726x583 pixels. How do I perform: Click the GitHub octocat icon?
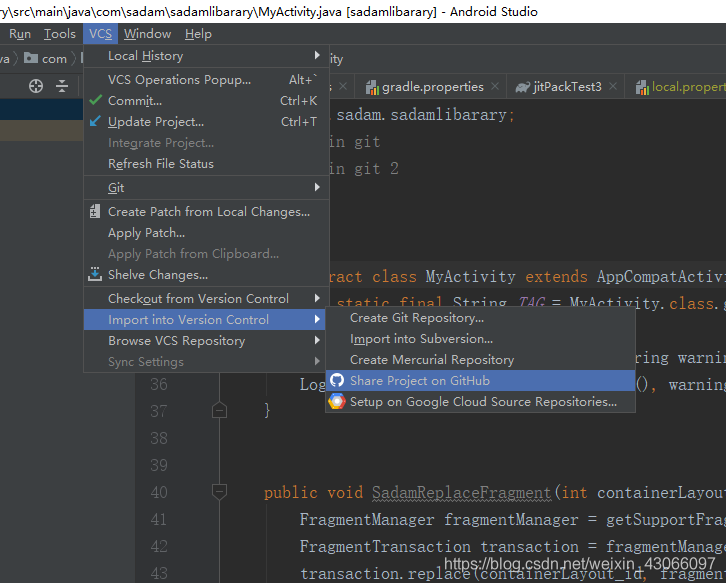tap(337, 381)
